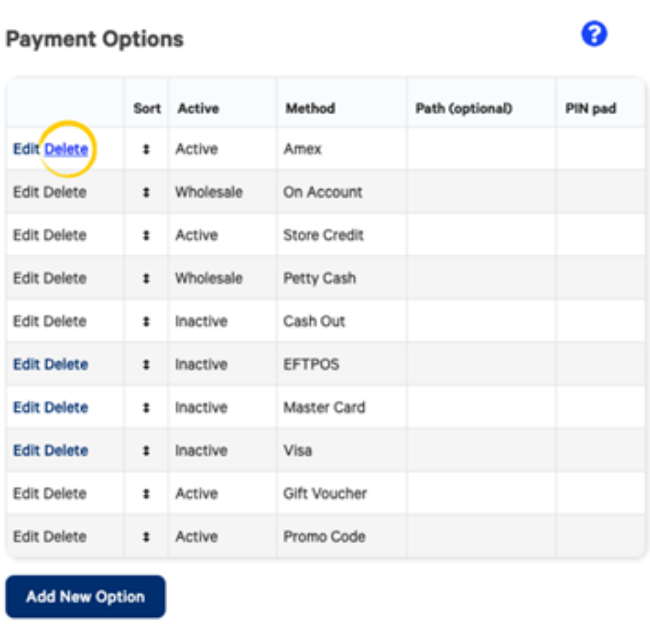
Task: Delete the Master Card payment option
Action: tap(66, 407)
